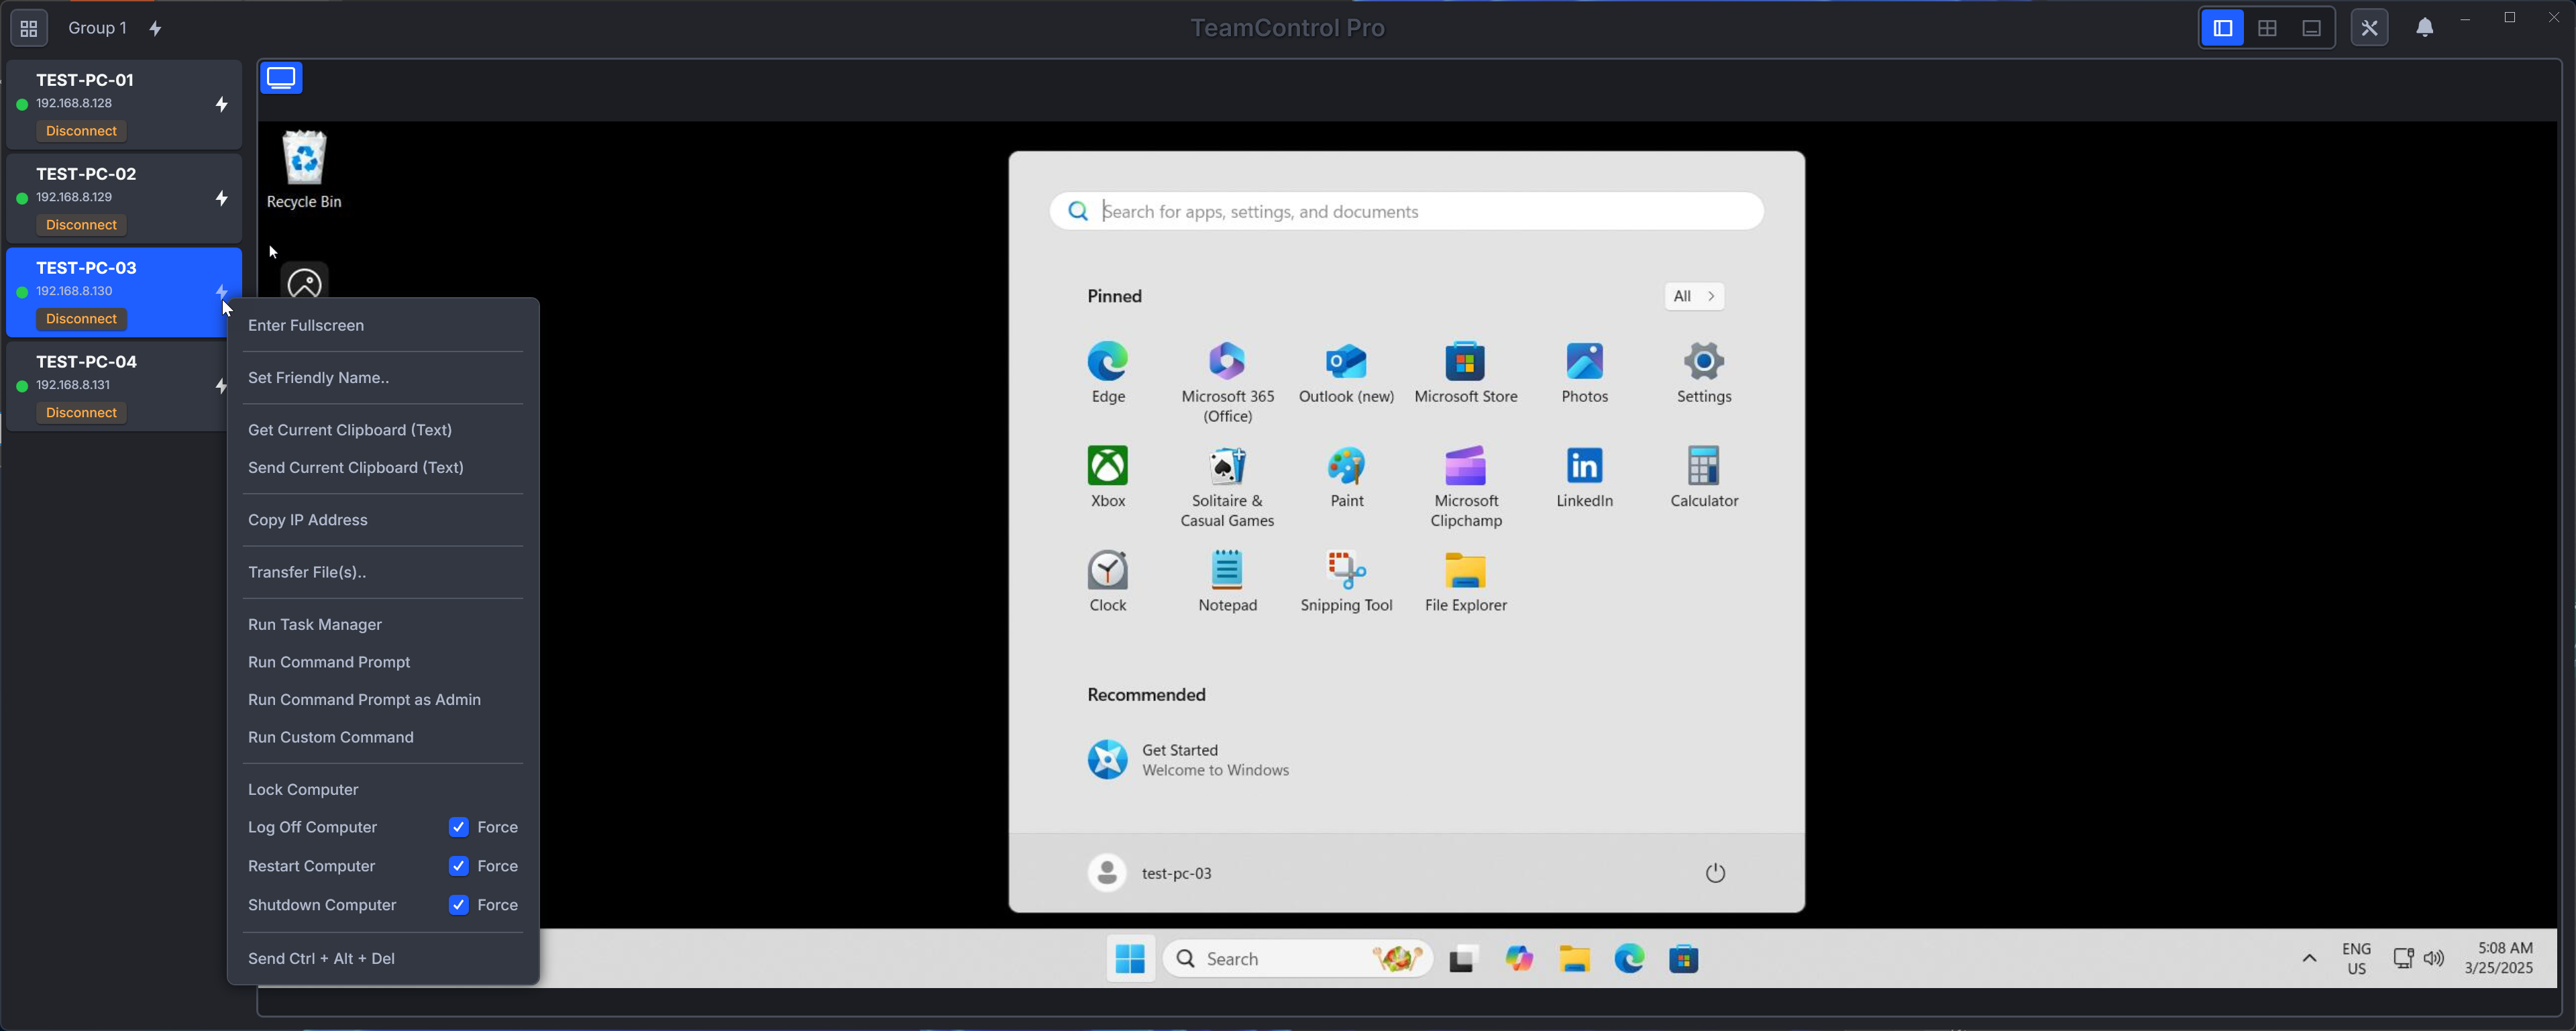The image size is (2576, 1031).
Task: Click the lightning icon on TEST-PC-01
Action: [x=222, y=104]
